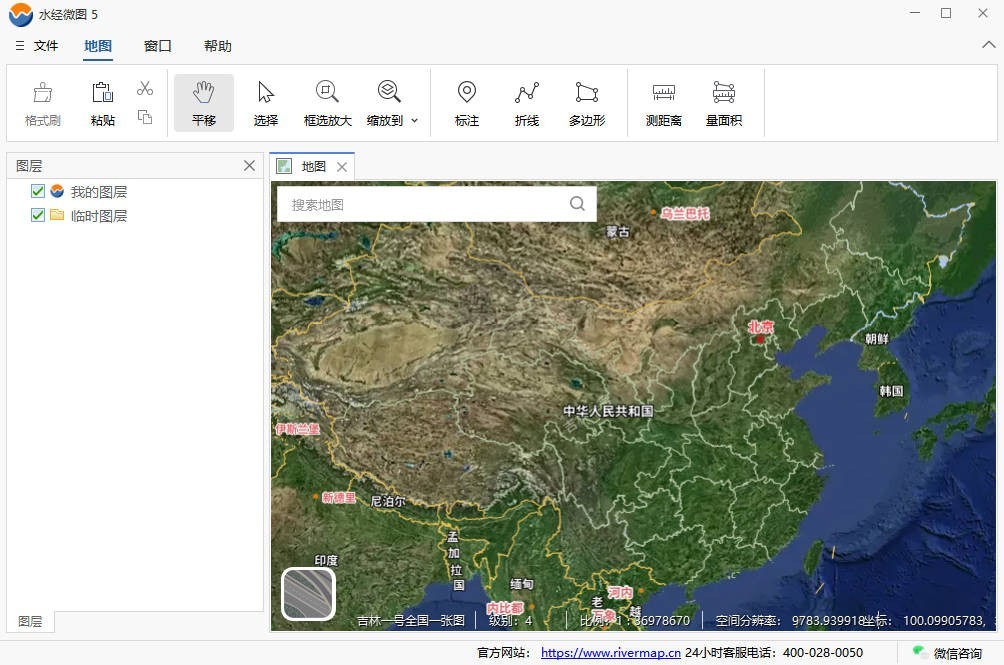Expand the 缩放到 dropdown arrow
Image resolution: width=1004 pixels, height=665 pixels.
click(415, 121)
